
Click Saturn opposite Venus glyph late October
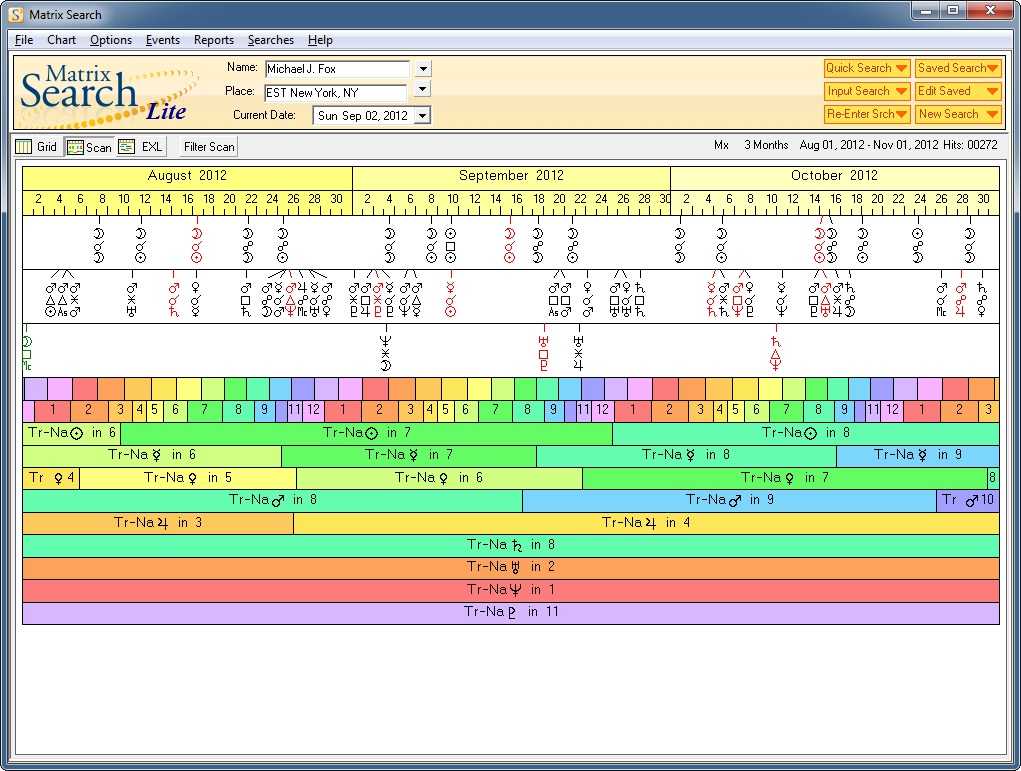[x=981, y=299]
